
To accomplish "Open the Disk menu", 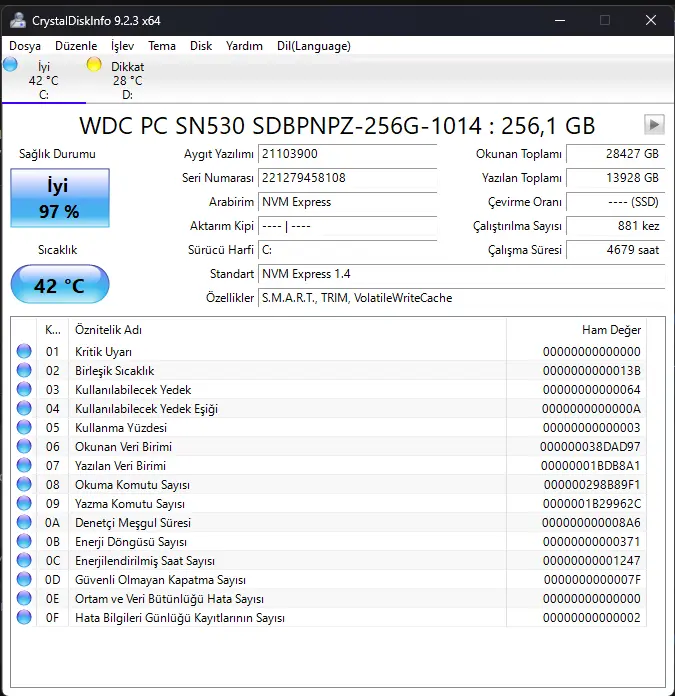I will click(201, 46).
